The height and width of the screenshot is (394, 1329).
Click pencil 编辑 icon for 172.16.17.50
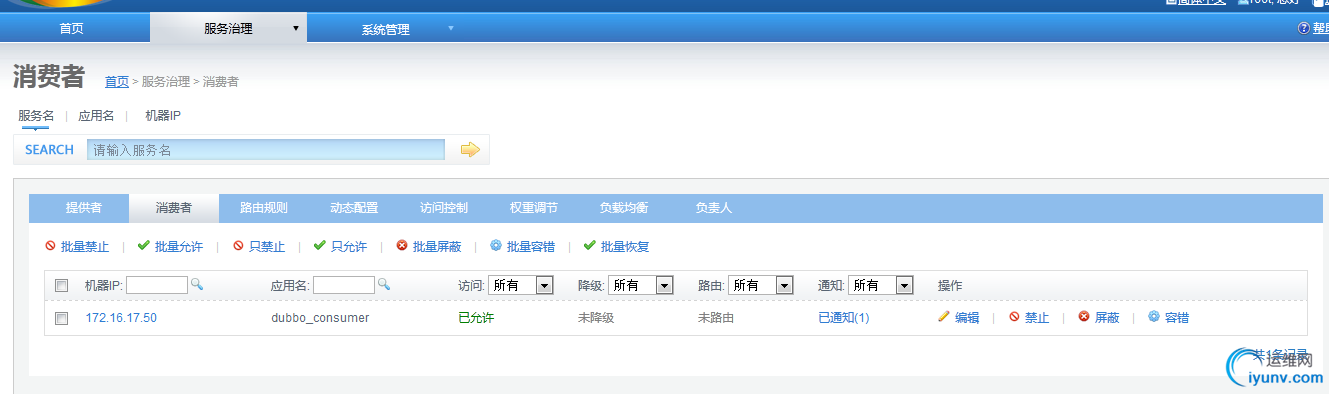point(943,317)
